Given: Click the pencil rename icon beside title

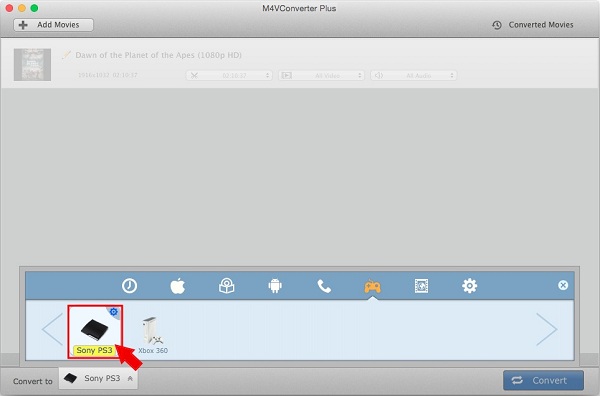Looking at the screenshot, I should 67,55.
